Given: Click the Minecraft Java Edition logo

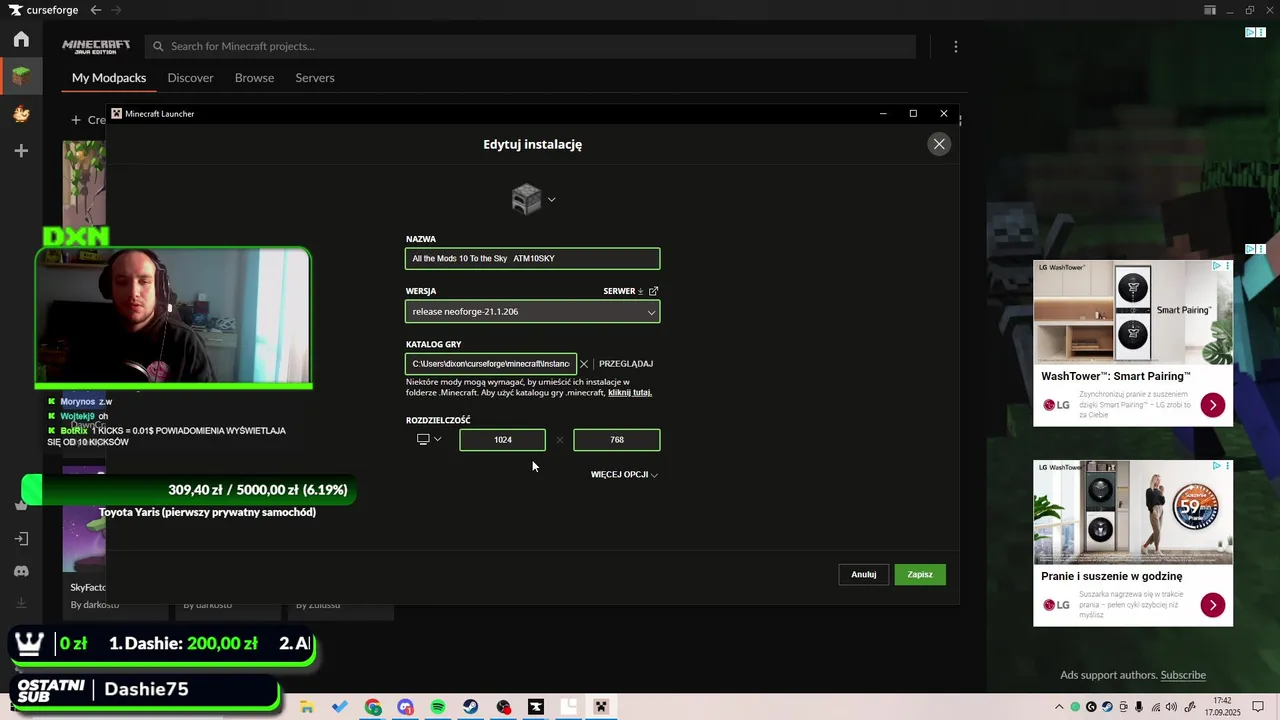Looking at the screenshot, I should click(x=96, y=46).
